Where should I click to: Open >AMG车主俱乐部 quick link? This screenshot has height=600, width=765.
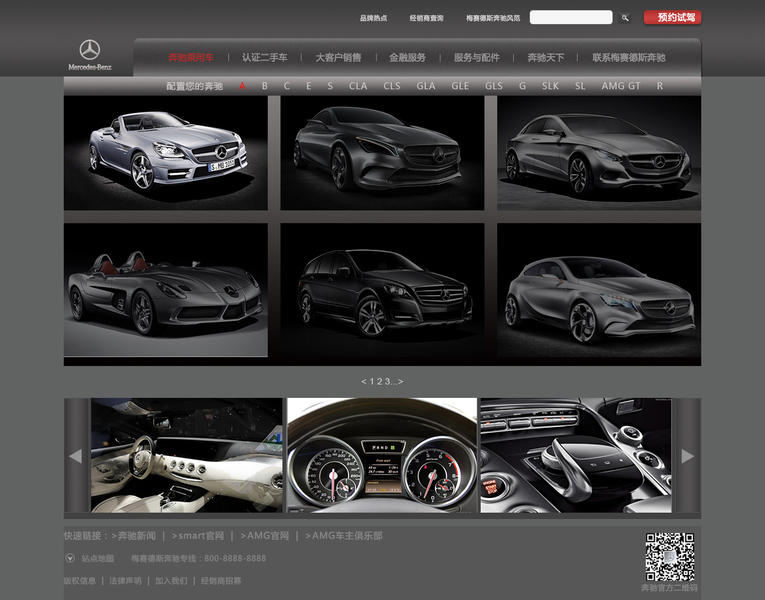click(344, 536)
